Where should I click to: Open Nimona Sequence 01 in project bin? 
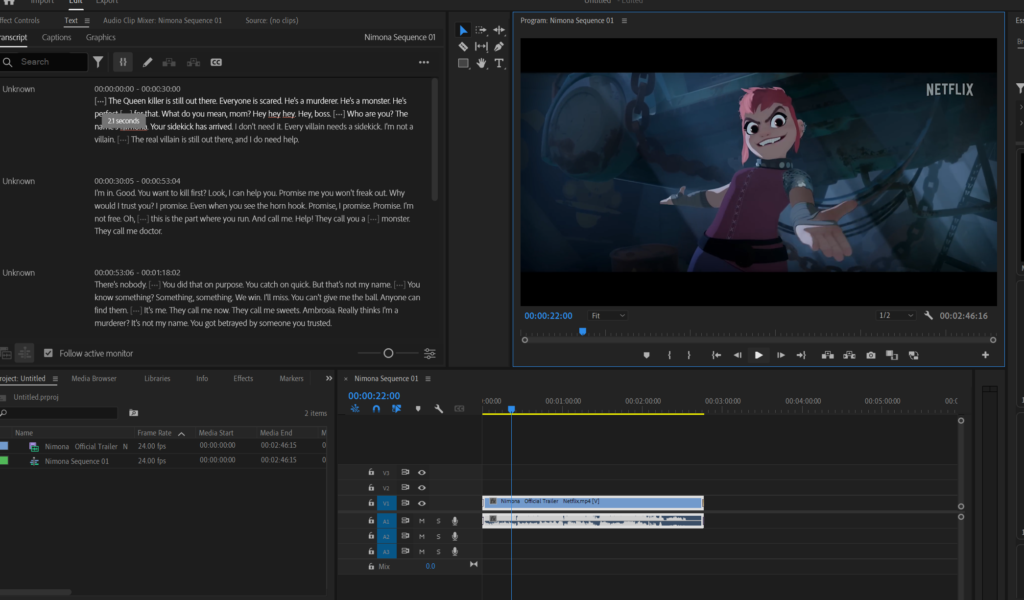pos(77,461)
